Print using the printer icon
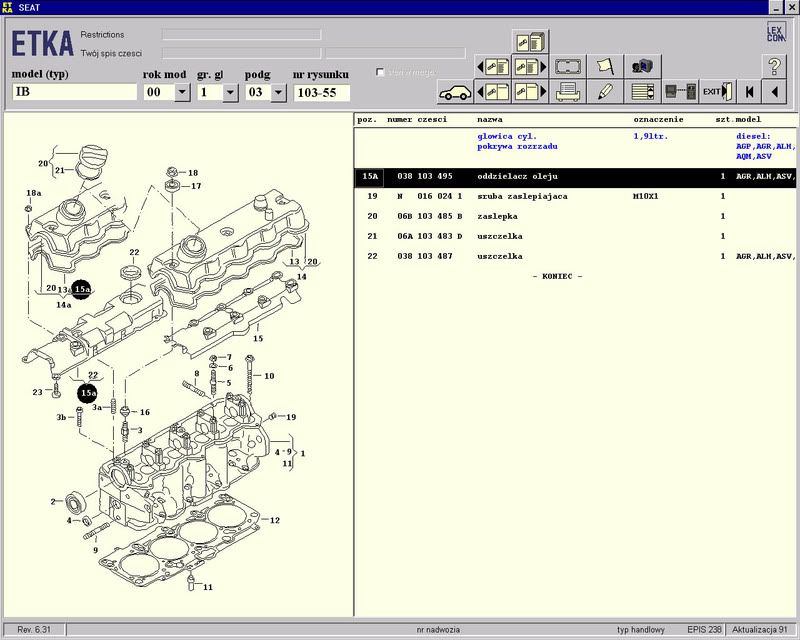Viewport: 800px width, 640px height. point(568,92)
